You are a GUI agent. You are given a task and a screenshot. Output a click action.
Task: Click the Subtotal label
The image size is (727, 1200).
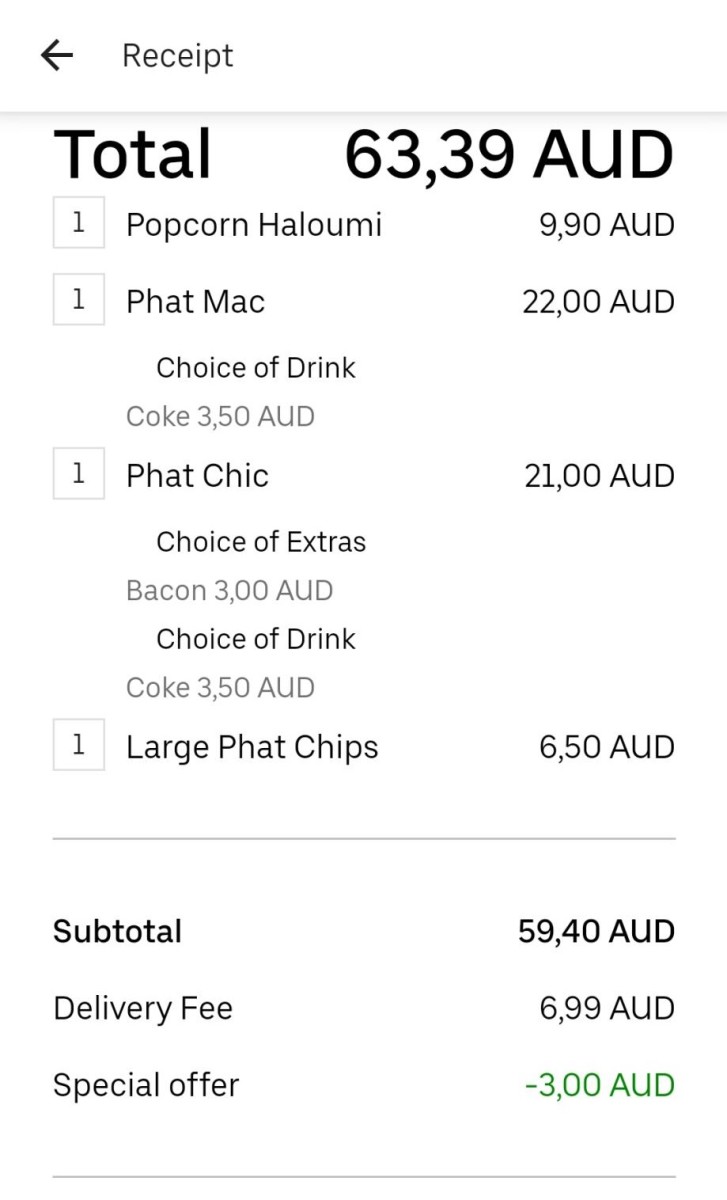coord(117,932)
